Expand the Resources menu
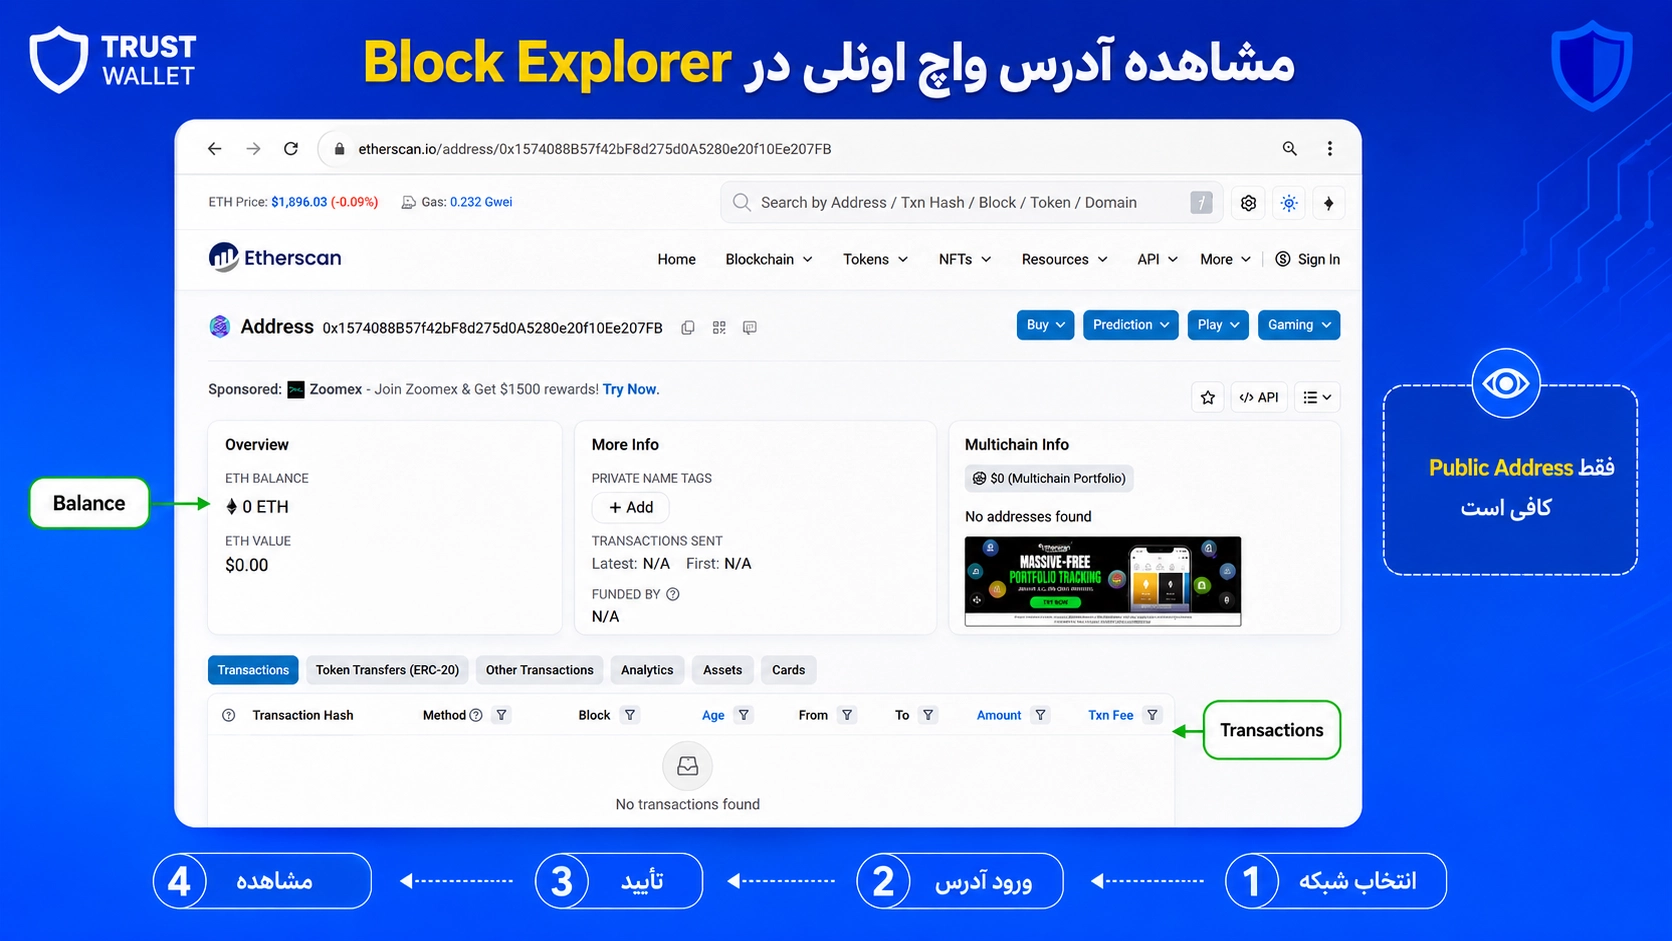The height and width of the screenshot is (941, 1672). pos(1065,259)
